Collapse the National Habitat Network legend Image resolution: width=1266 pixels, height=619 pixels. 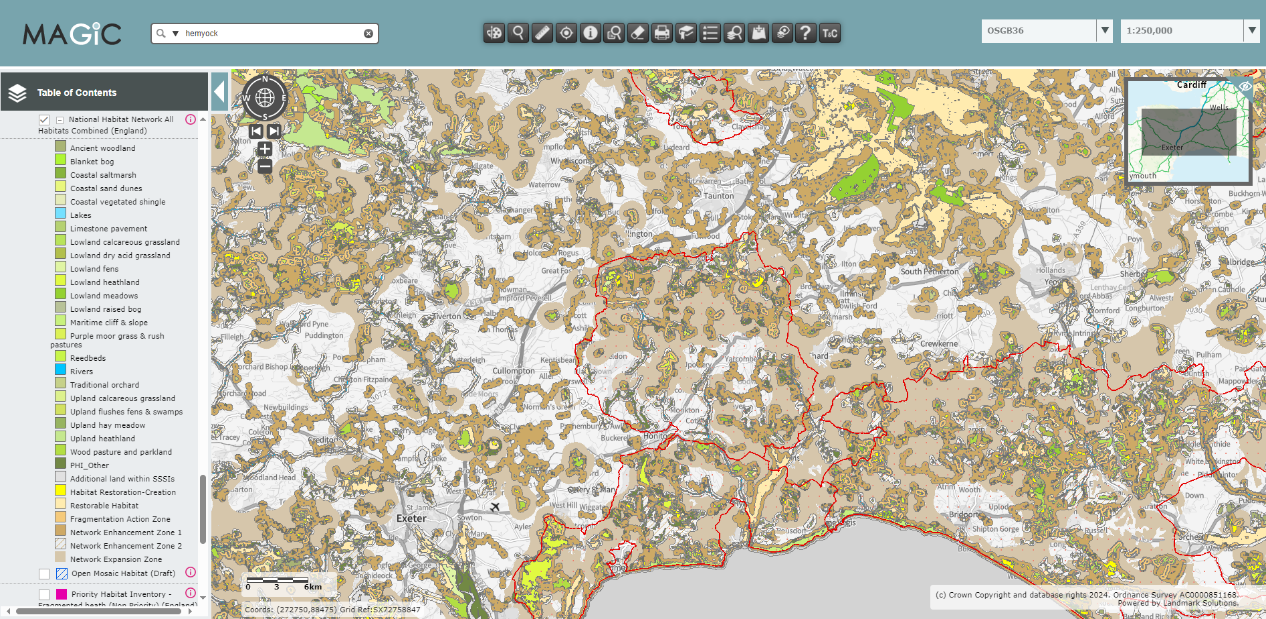60,120
